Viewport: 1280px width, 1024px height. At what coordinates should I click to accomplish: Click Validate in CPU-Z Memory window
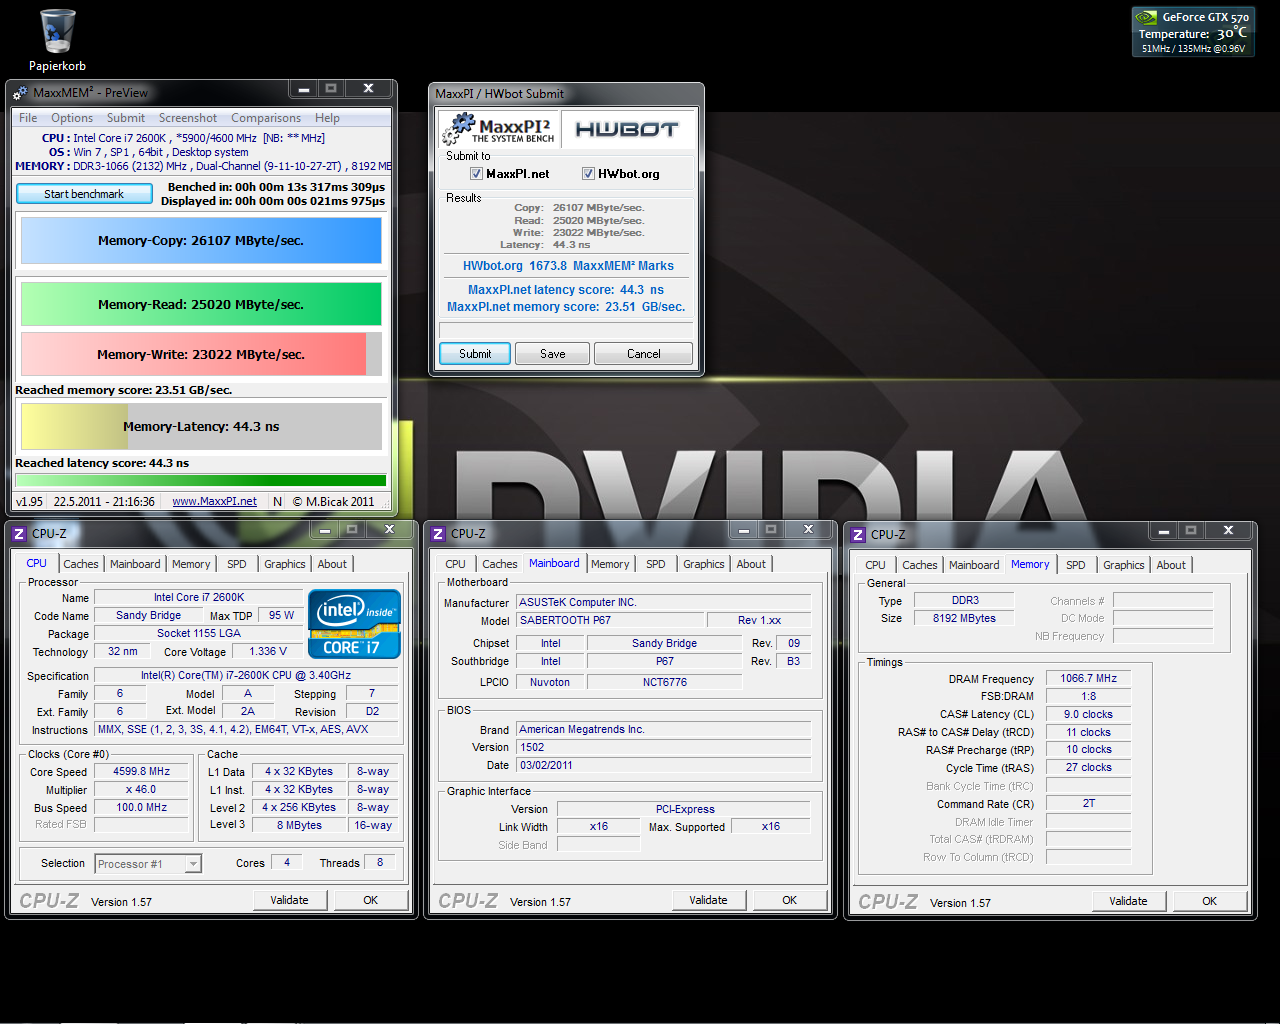(1128, 901)
